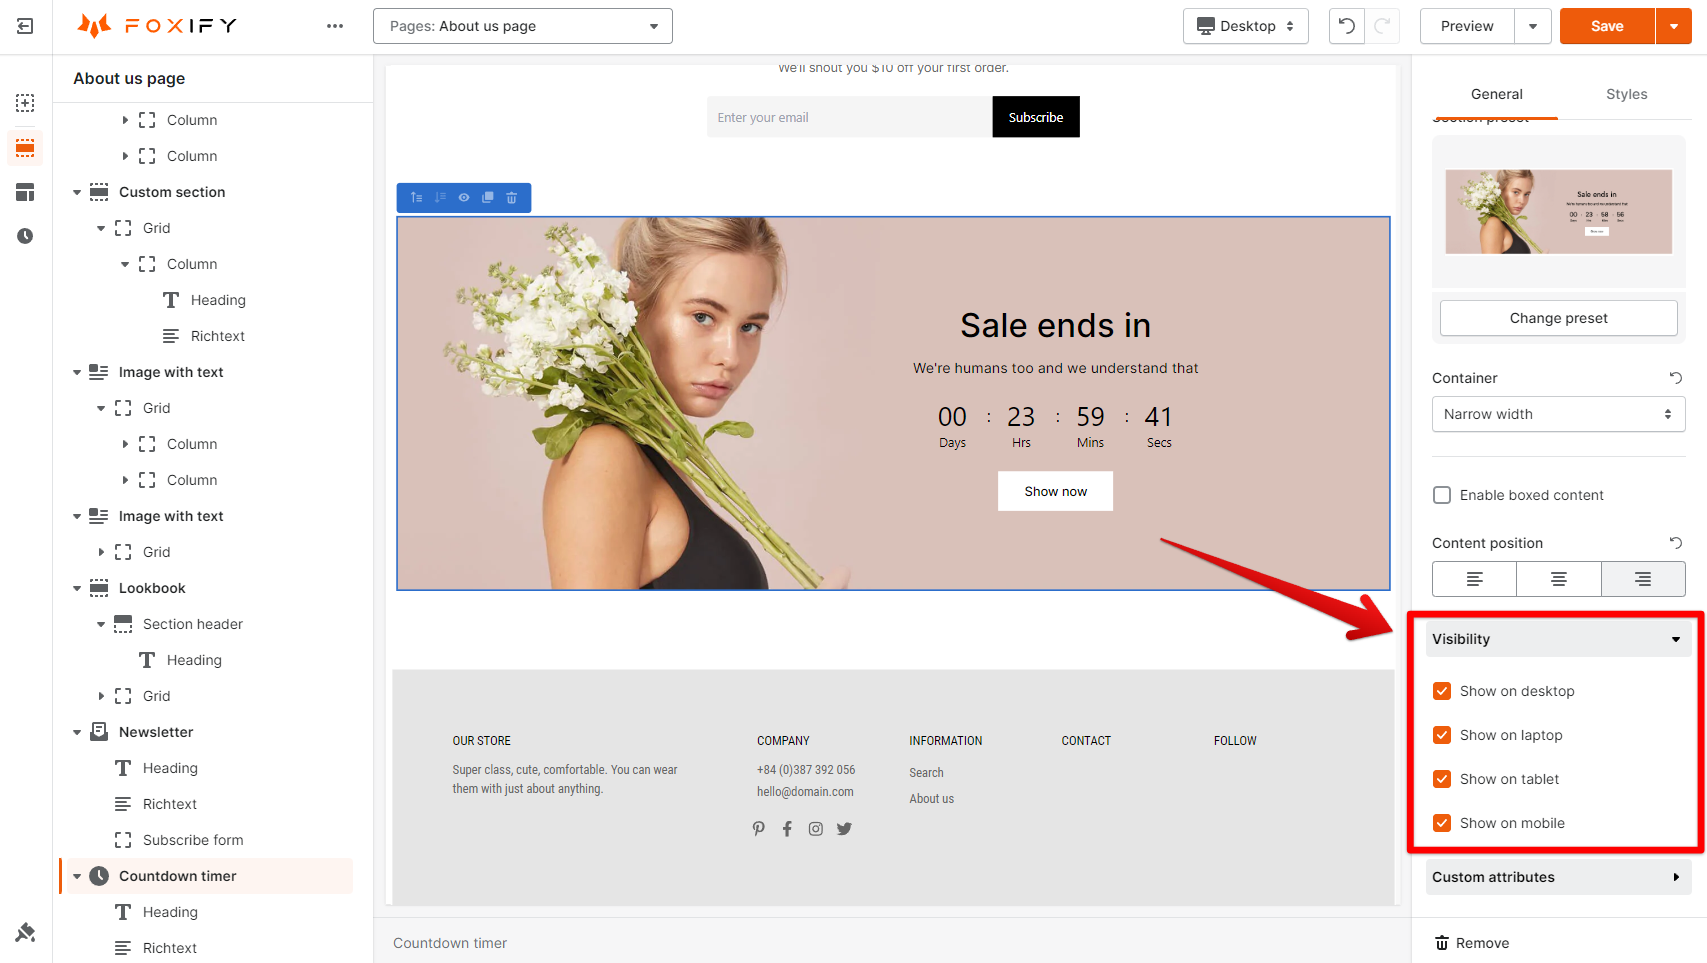
Task: Open the layers panel icon in sidebar
Action: pos(25,148)
